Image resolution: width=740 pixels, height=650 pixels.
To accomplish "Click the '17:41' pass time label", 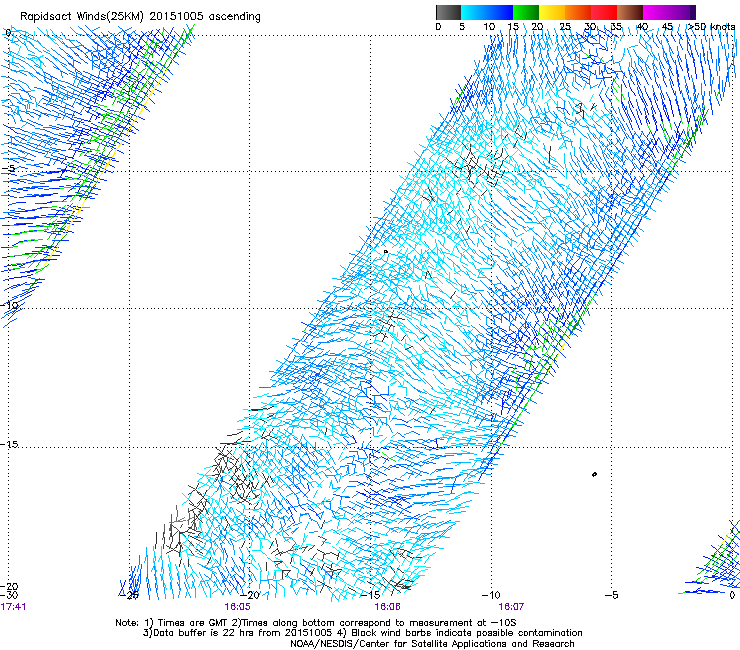I will [14, 607].
